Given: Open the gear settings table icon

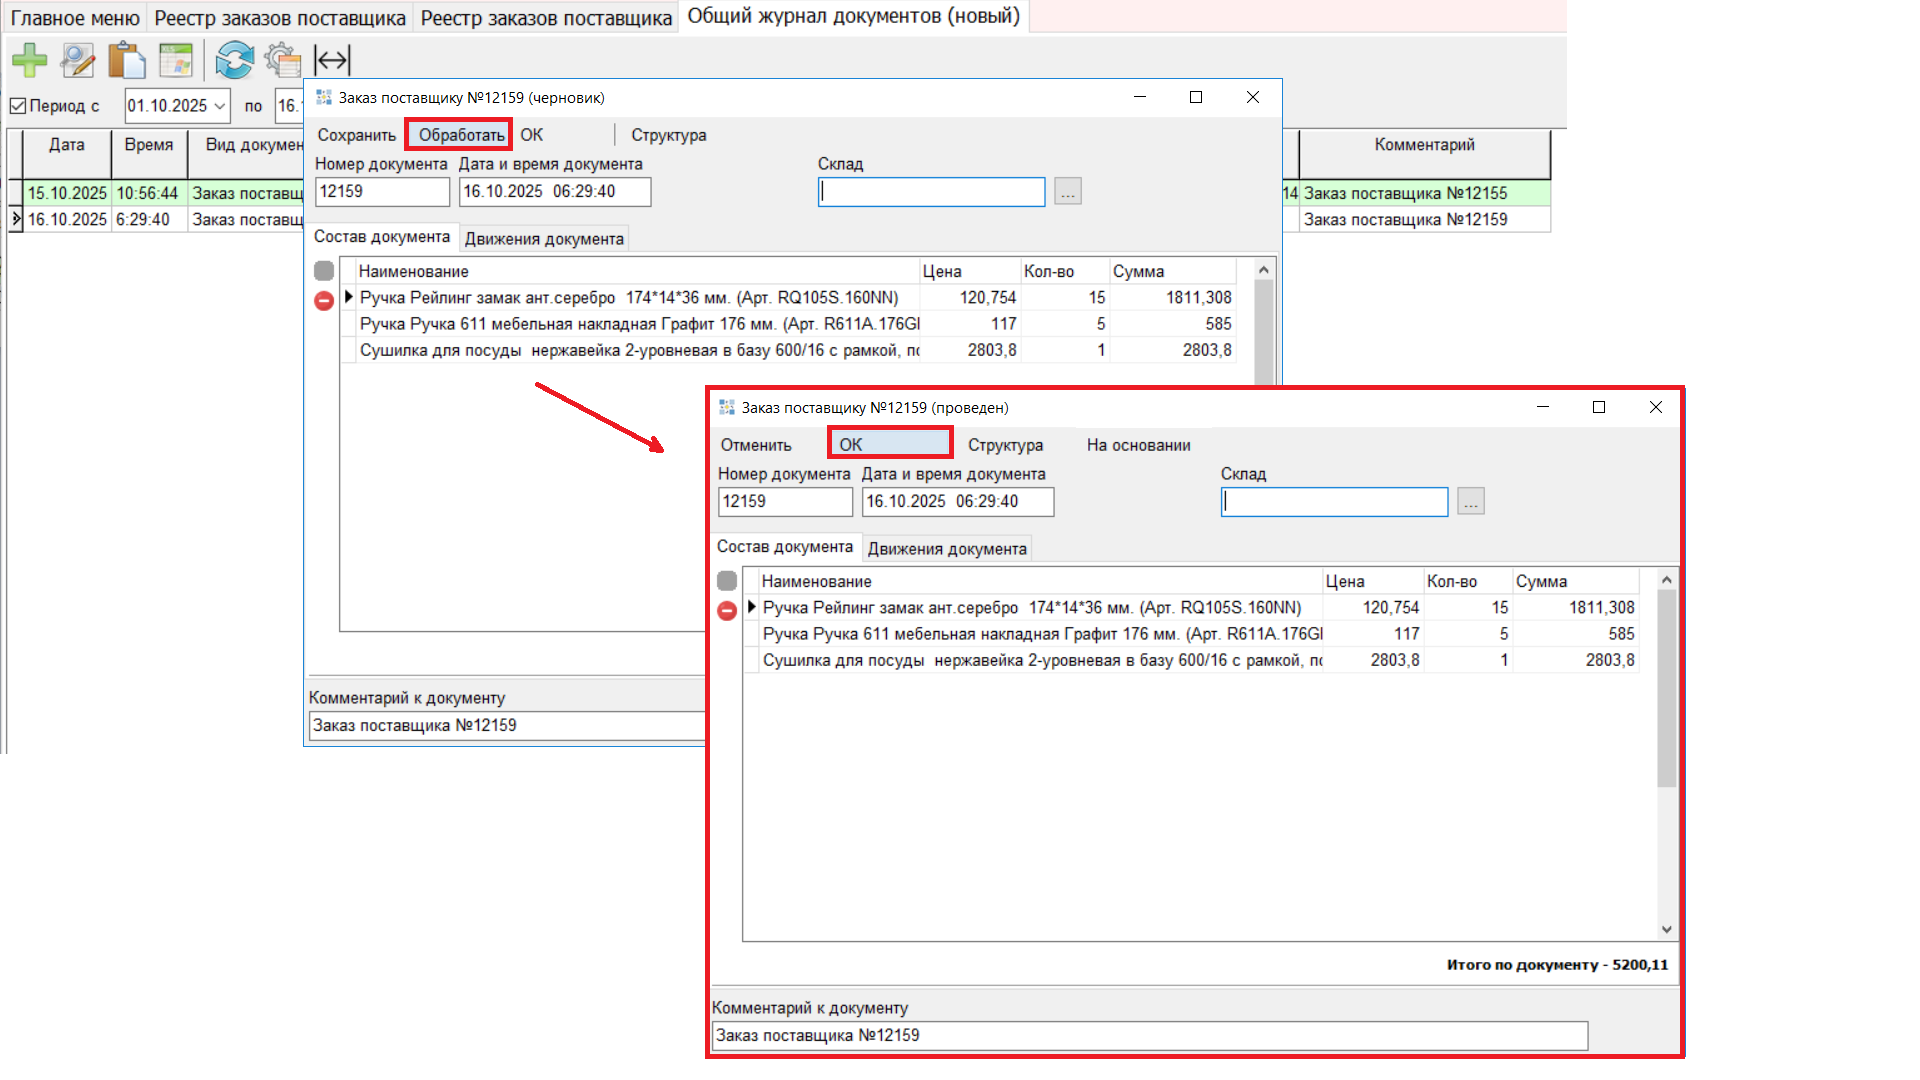Looking at the screenshot, I should 283,60.
